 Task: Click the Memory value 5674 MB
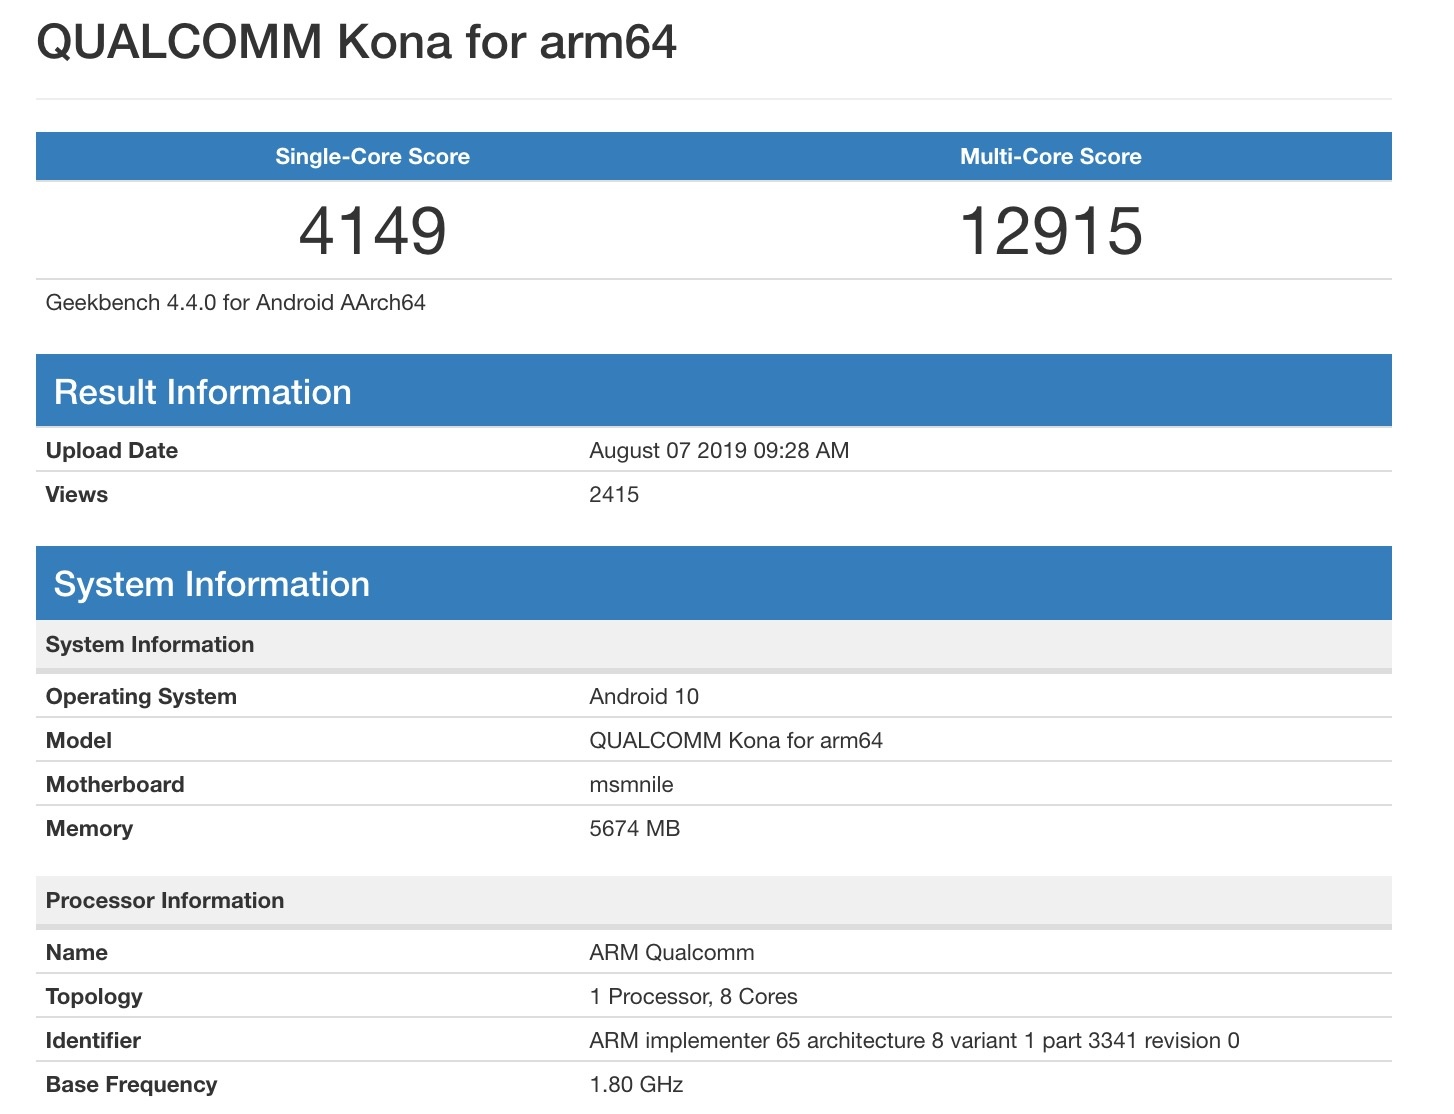(634, 828)
